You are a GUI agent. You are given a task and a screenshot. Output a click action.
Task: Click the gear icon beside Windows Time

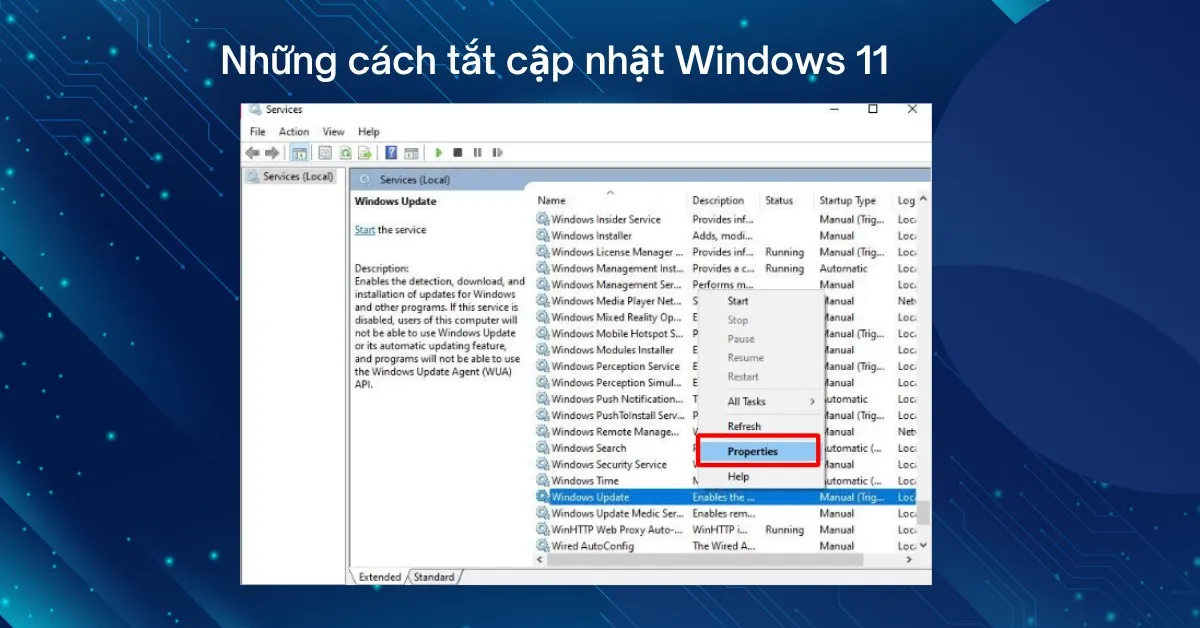tap(543, 481)
